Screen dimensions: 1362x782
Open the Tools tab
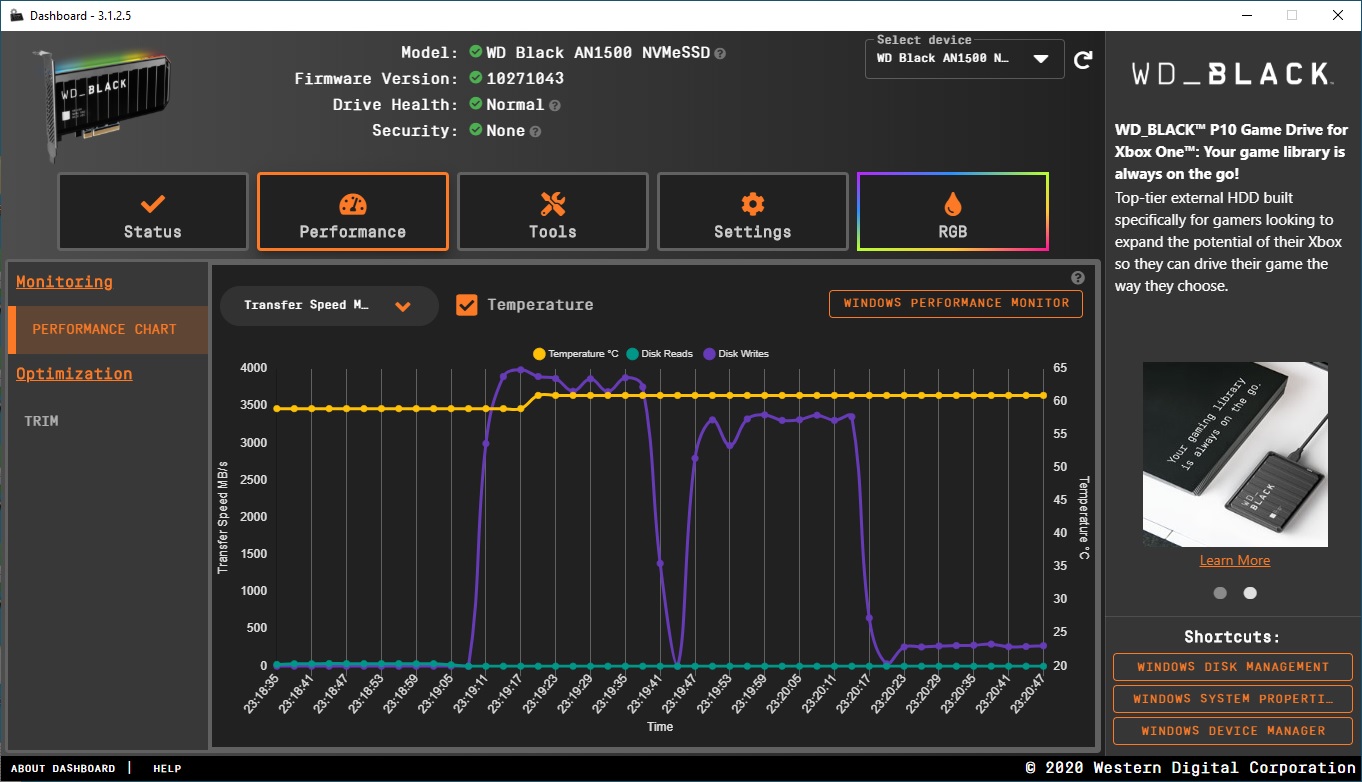click(x=553, y=211)
